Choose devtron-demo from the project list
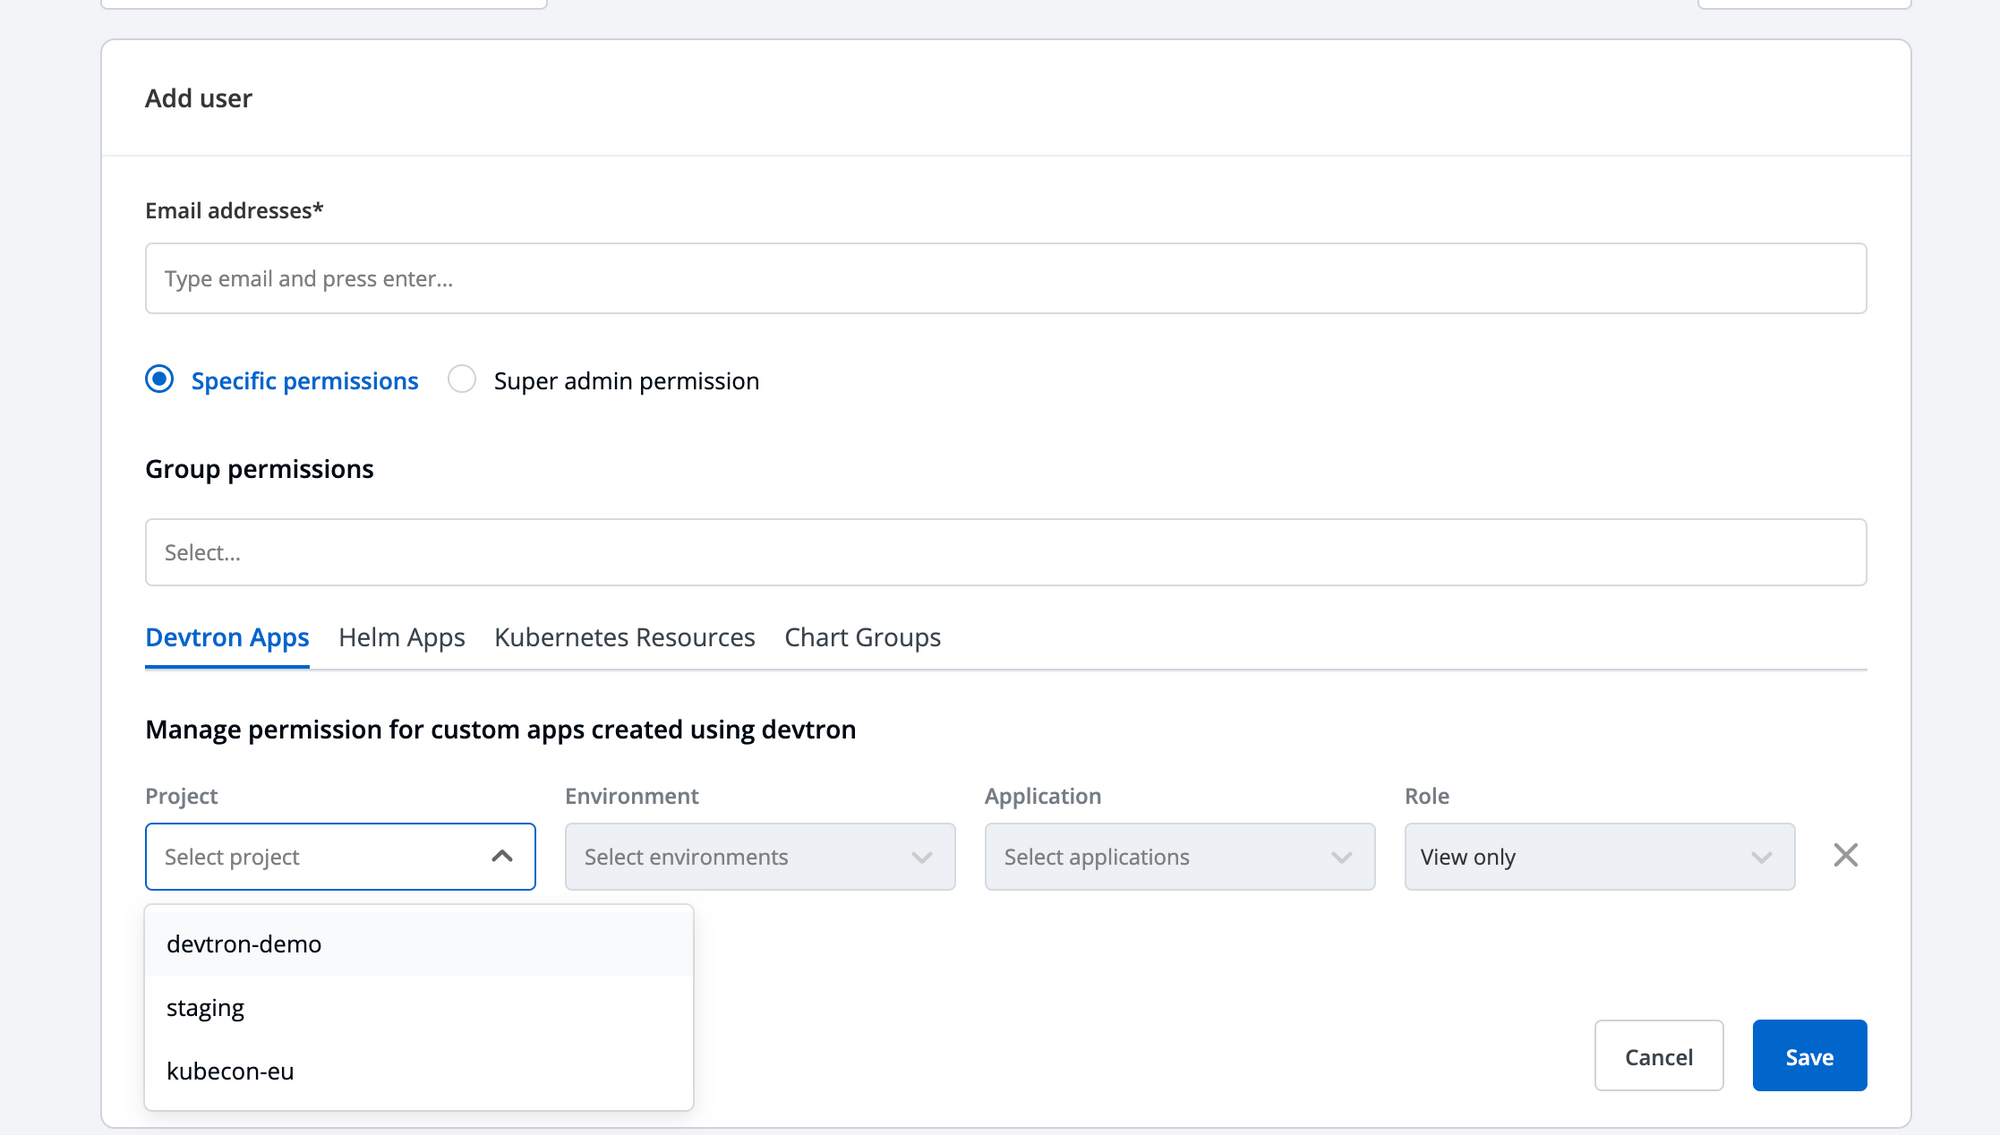The image size is (2000, 1135). (419, 944)
